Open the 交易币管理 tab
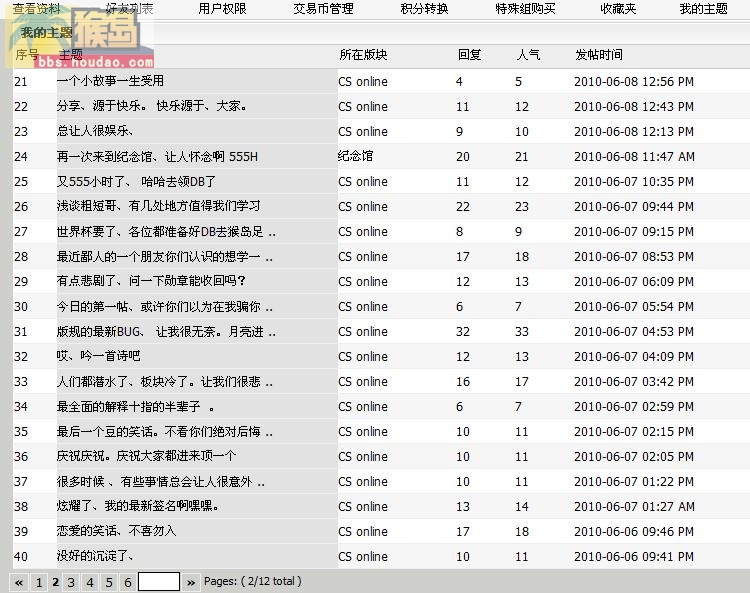Screen dimensions: 750x593 pos(323,9)
